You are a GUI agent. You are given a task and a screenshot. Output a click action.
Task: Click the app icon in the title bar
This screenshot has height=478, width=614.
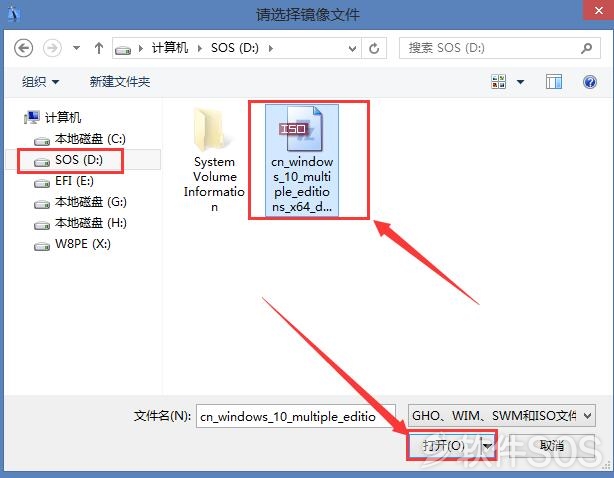(14, 14)
